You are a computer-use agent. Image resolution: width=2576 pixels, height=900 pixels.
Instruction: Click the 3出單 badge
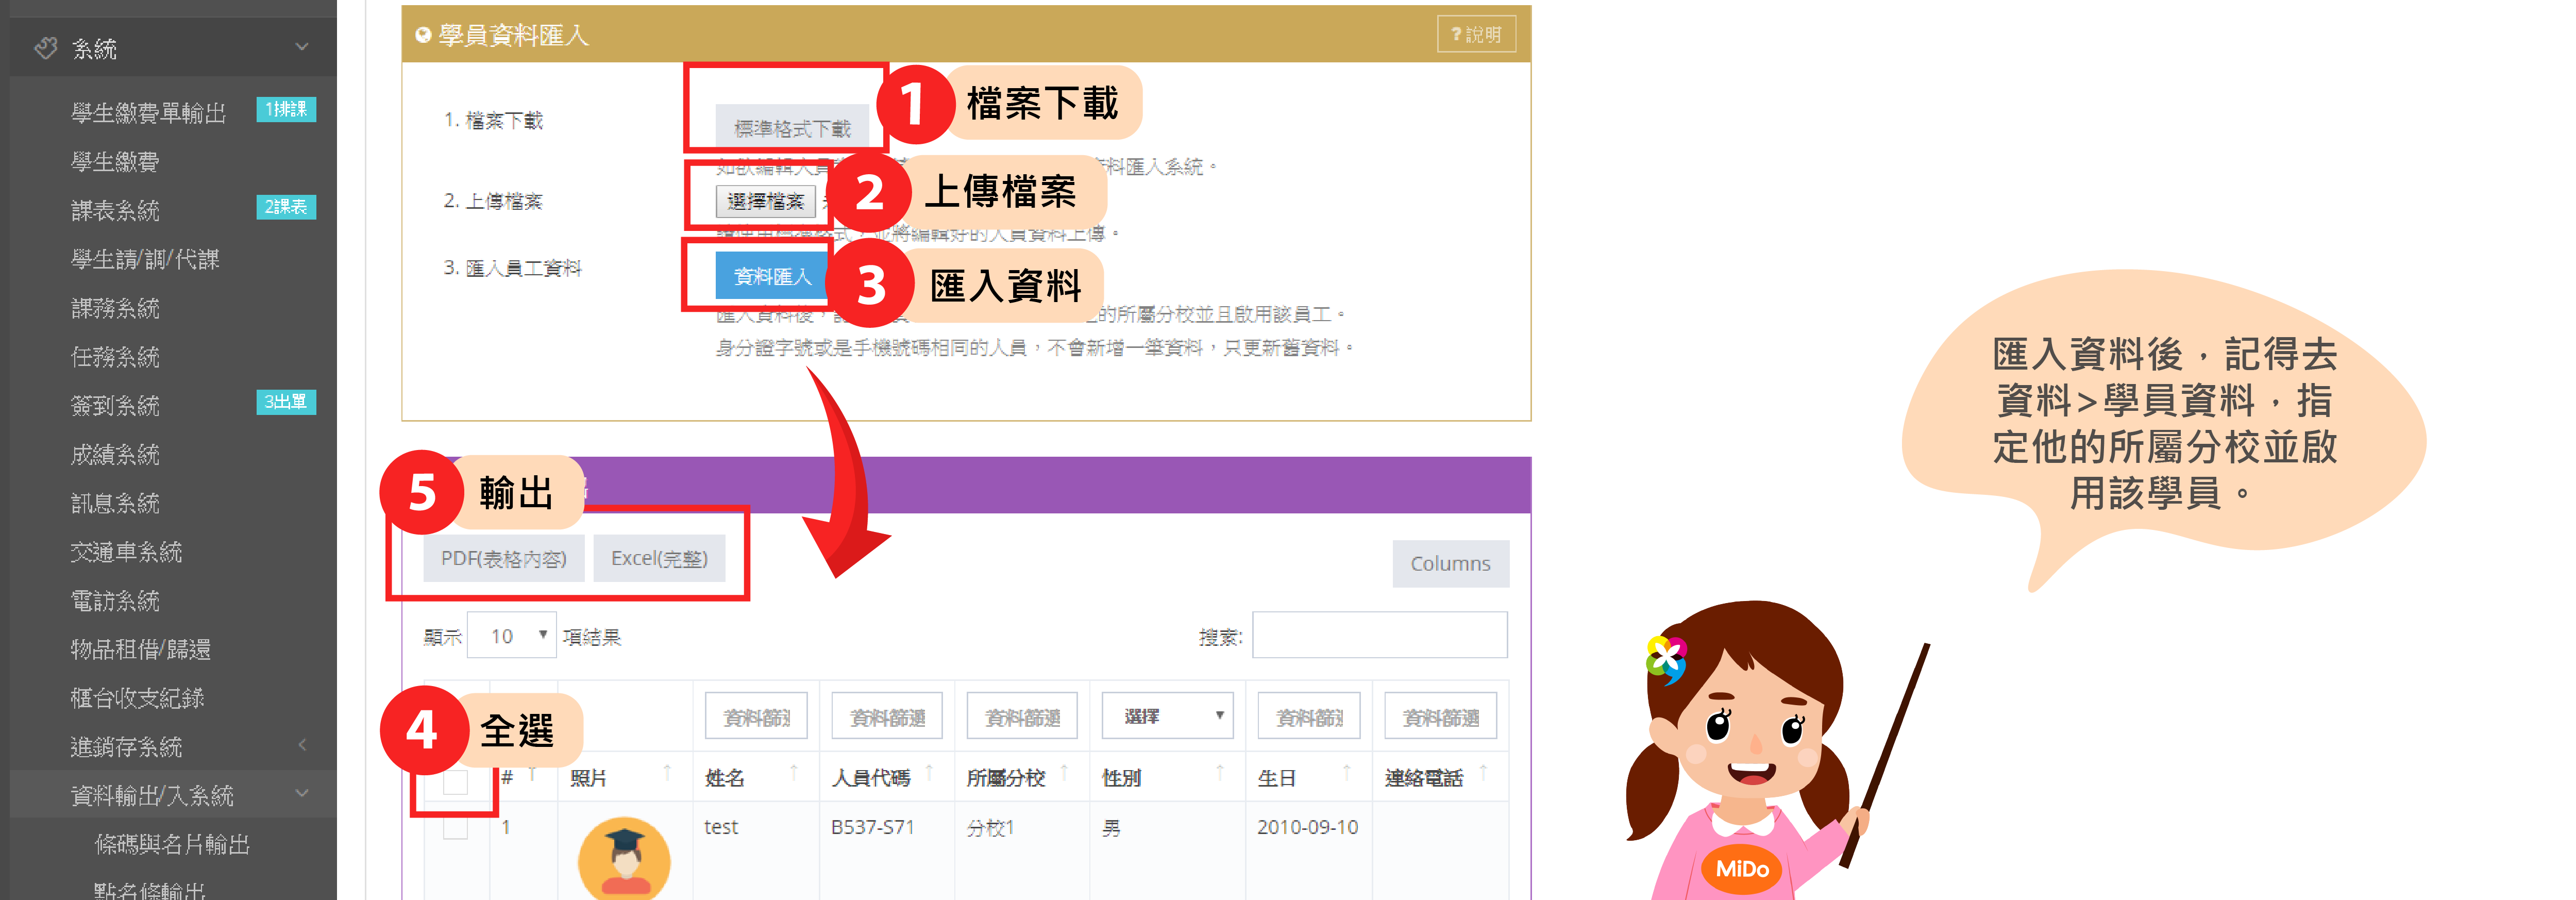coord(286,402)
